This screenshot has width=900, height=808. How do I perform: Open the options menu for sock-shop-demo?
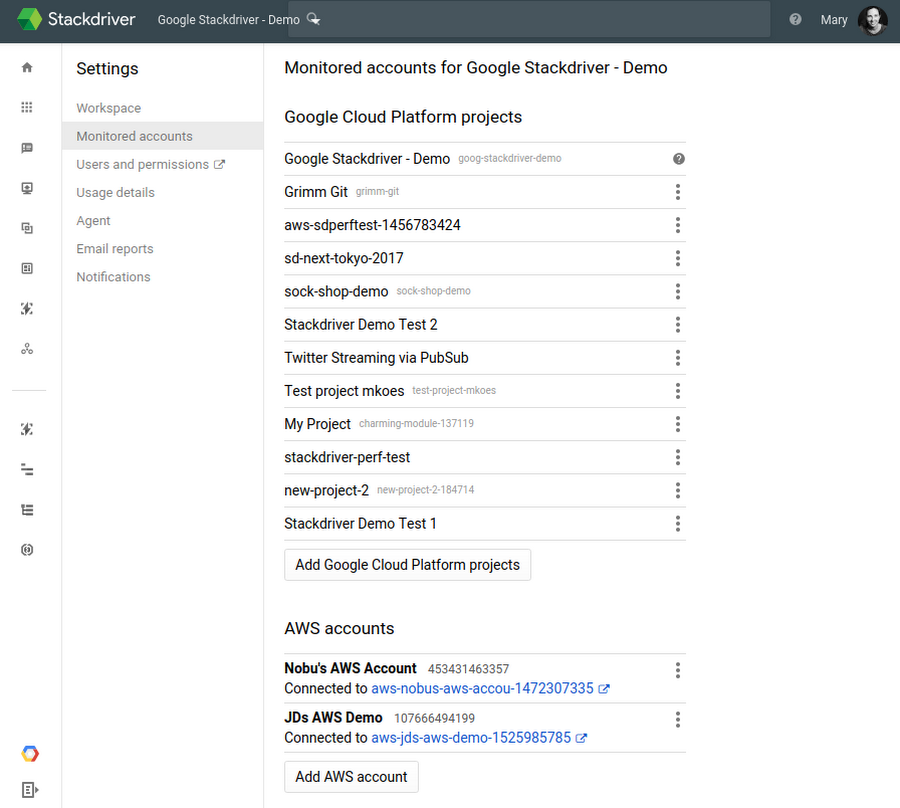point(678,292)
